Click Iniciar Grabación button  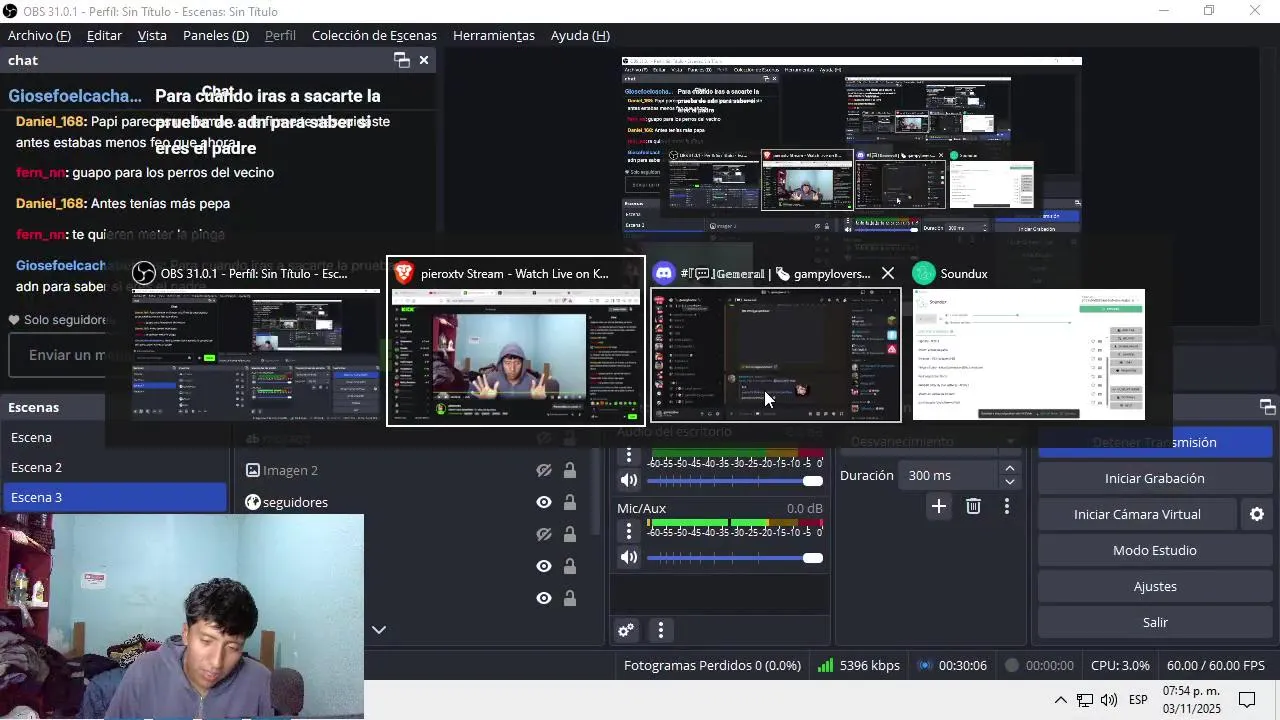coord(1155,478)
